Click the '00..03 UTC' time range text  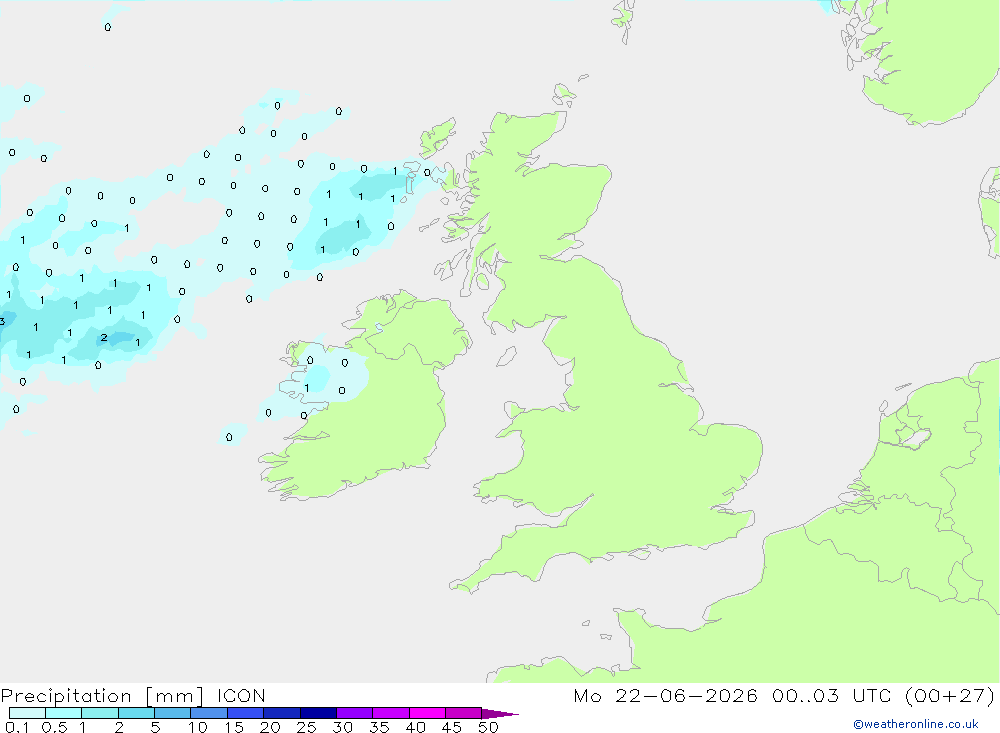(831, 695)
